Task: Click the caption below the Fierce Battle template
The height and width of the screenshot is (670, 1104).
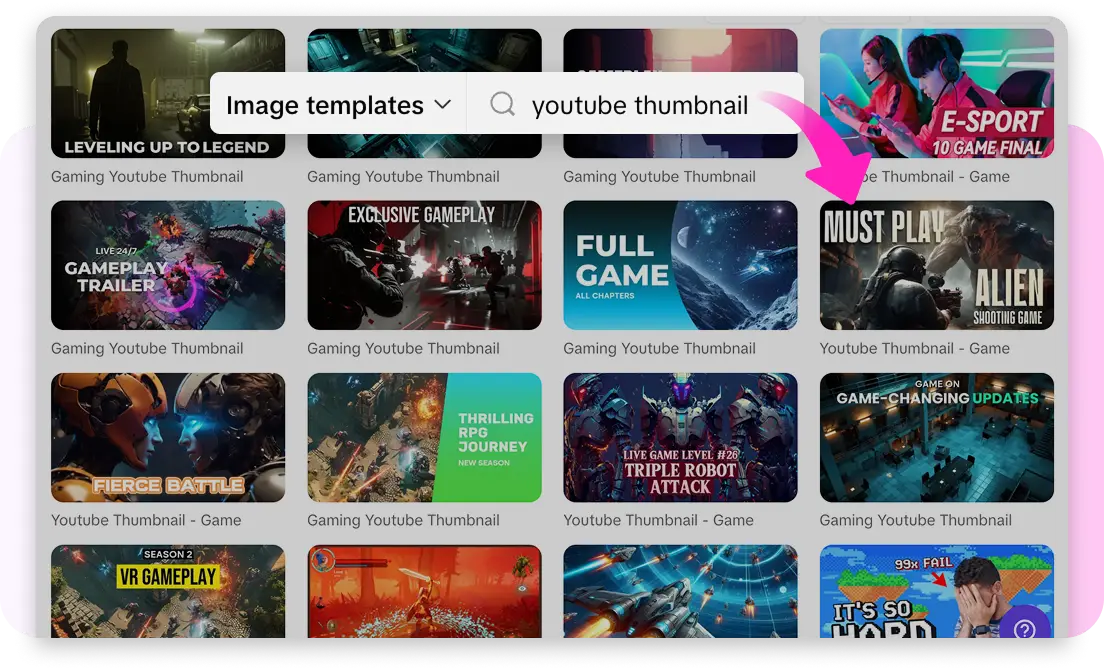Action: coord(146,521)
